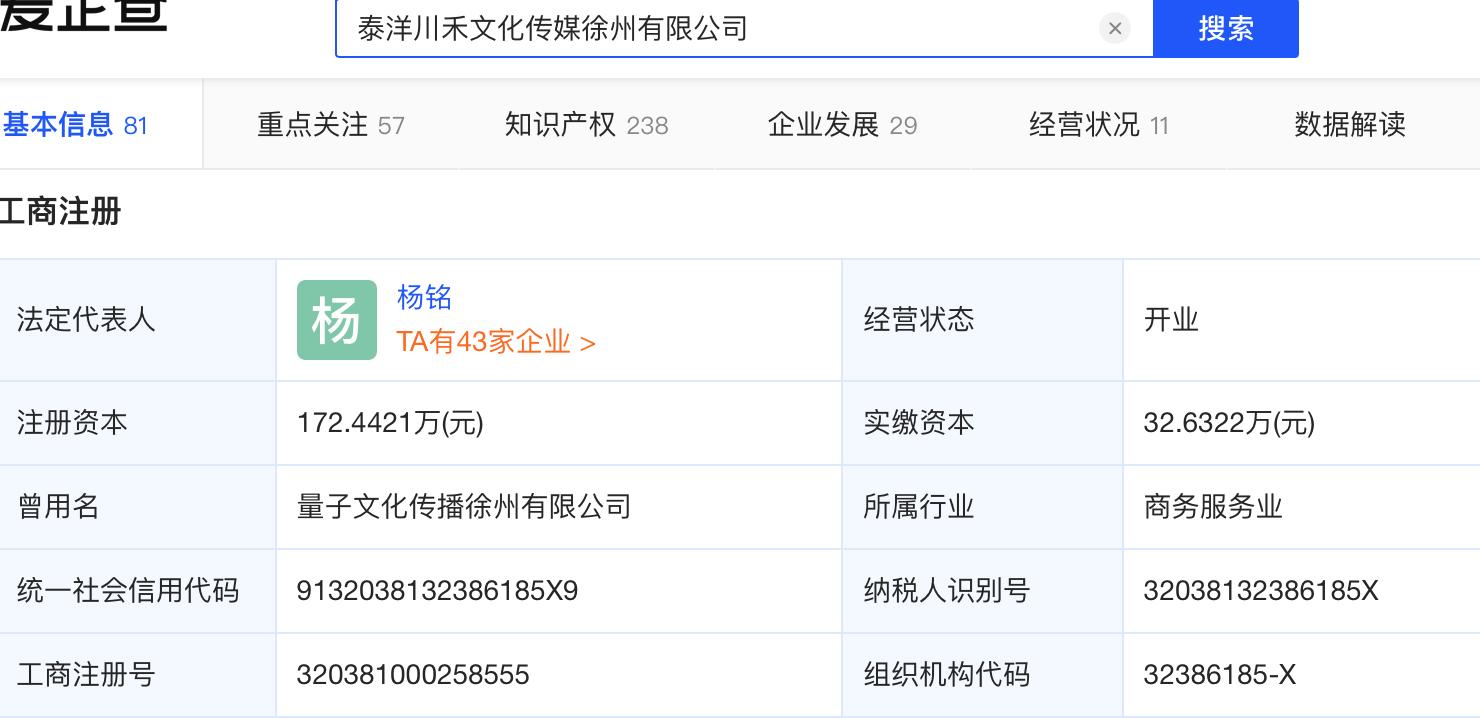This screenshot has width=1480, height=718.
Task: Click the 工商注册号 value 320381000258555
Action: pyautogui.click(x=412, y=674)
